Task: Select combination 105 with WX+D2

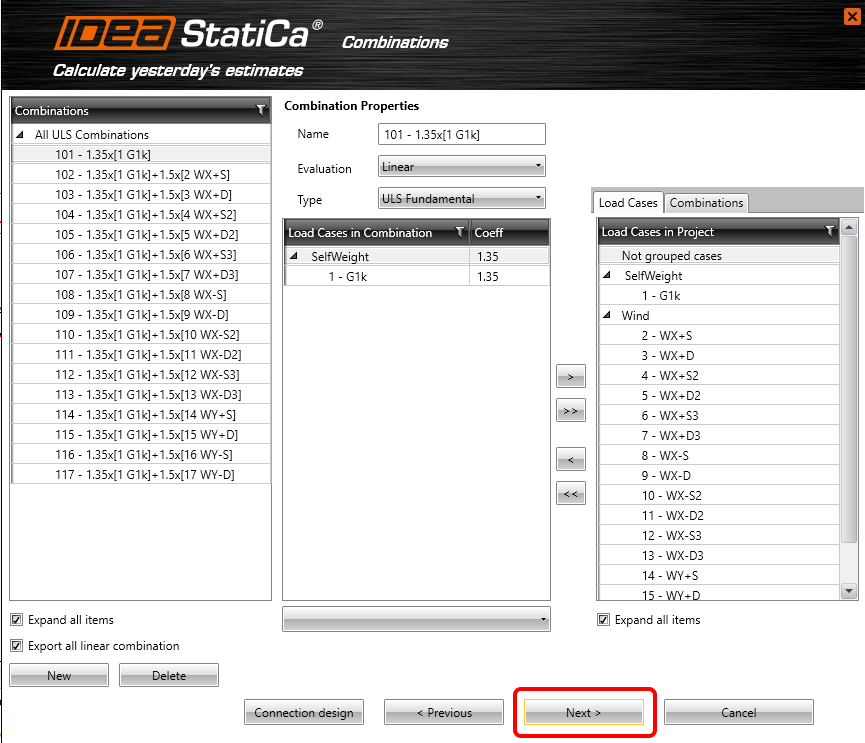Action: pos(141,234)
